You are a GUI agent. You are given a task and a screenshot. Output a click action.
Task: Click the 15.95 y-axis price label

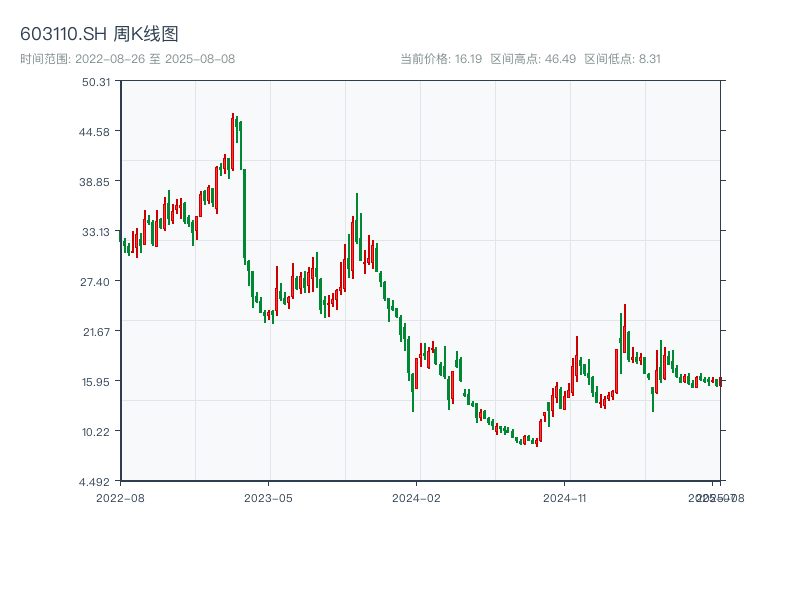pyautogui.click(x=96, y=382)
